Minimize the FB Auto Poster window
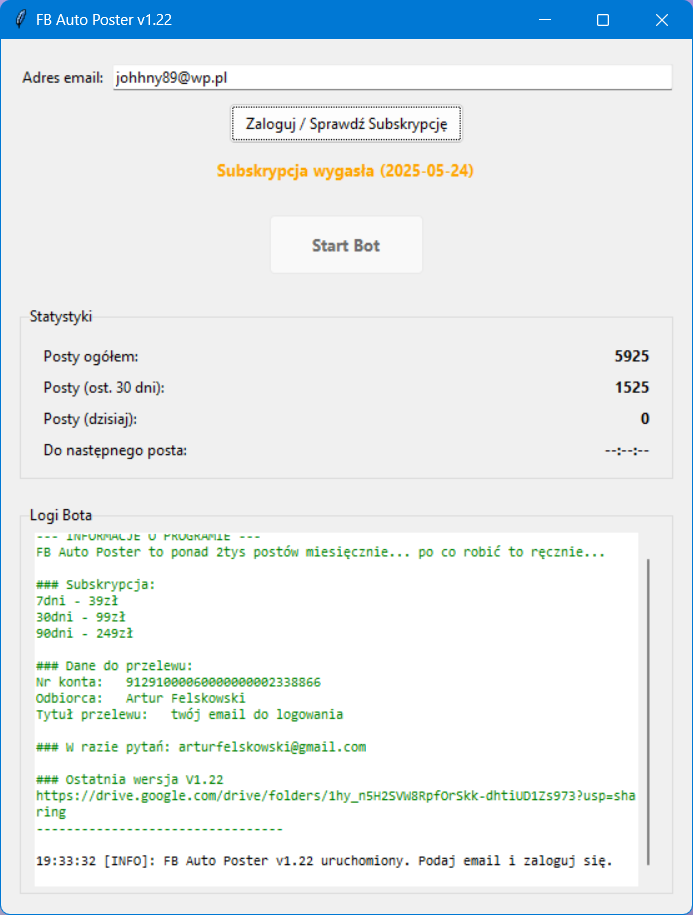 (545, 20)
